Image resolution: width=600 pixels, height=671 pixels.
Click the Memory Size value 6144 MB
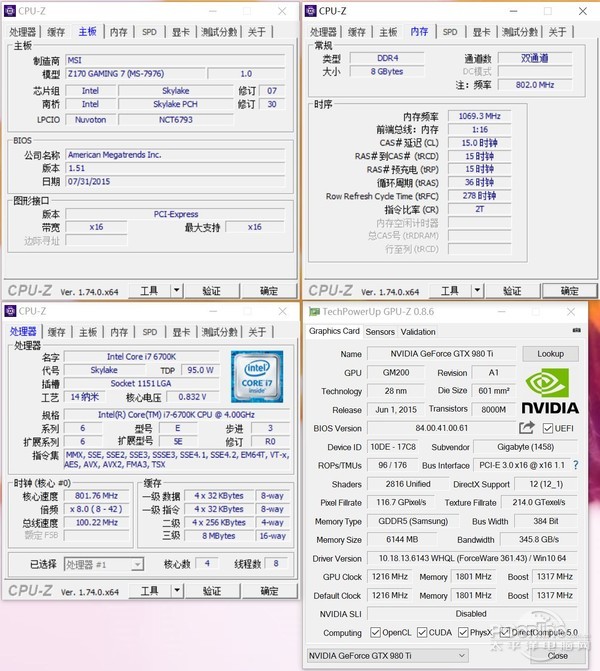[x=402, y=539]
